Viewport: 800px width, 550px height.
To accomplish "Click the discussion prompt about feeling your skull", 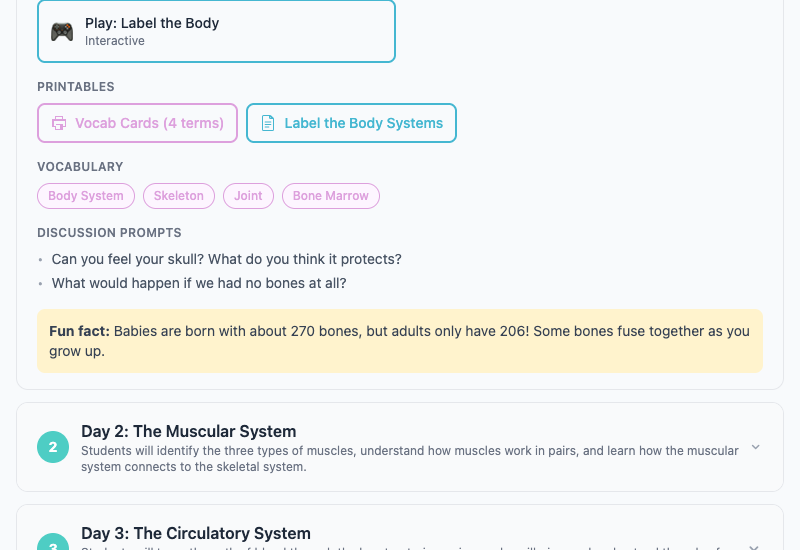I will pyautogui.click(x=226, y=259).
